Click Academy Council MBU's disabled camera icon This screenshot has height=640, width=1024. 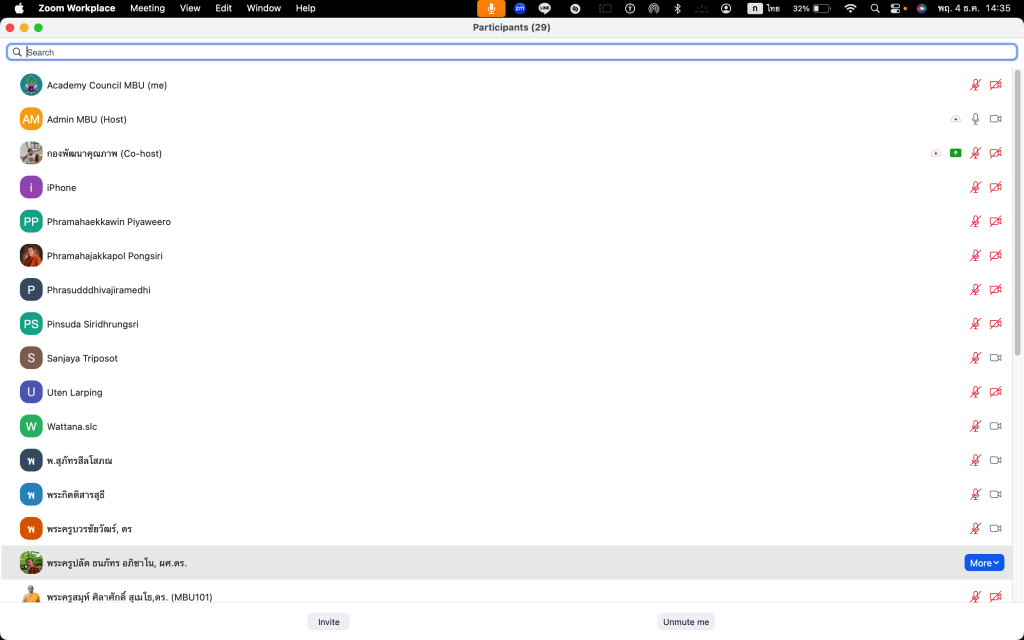(995, 85)
